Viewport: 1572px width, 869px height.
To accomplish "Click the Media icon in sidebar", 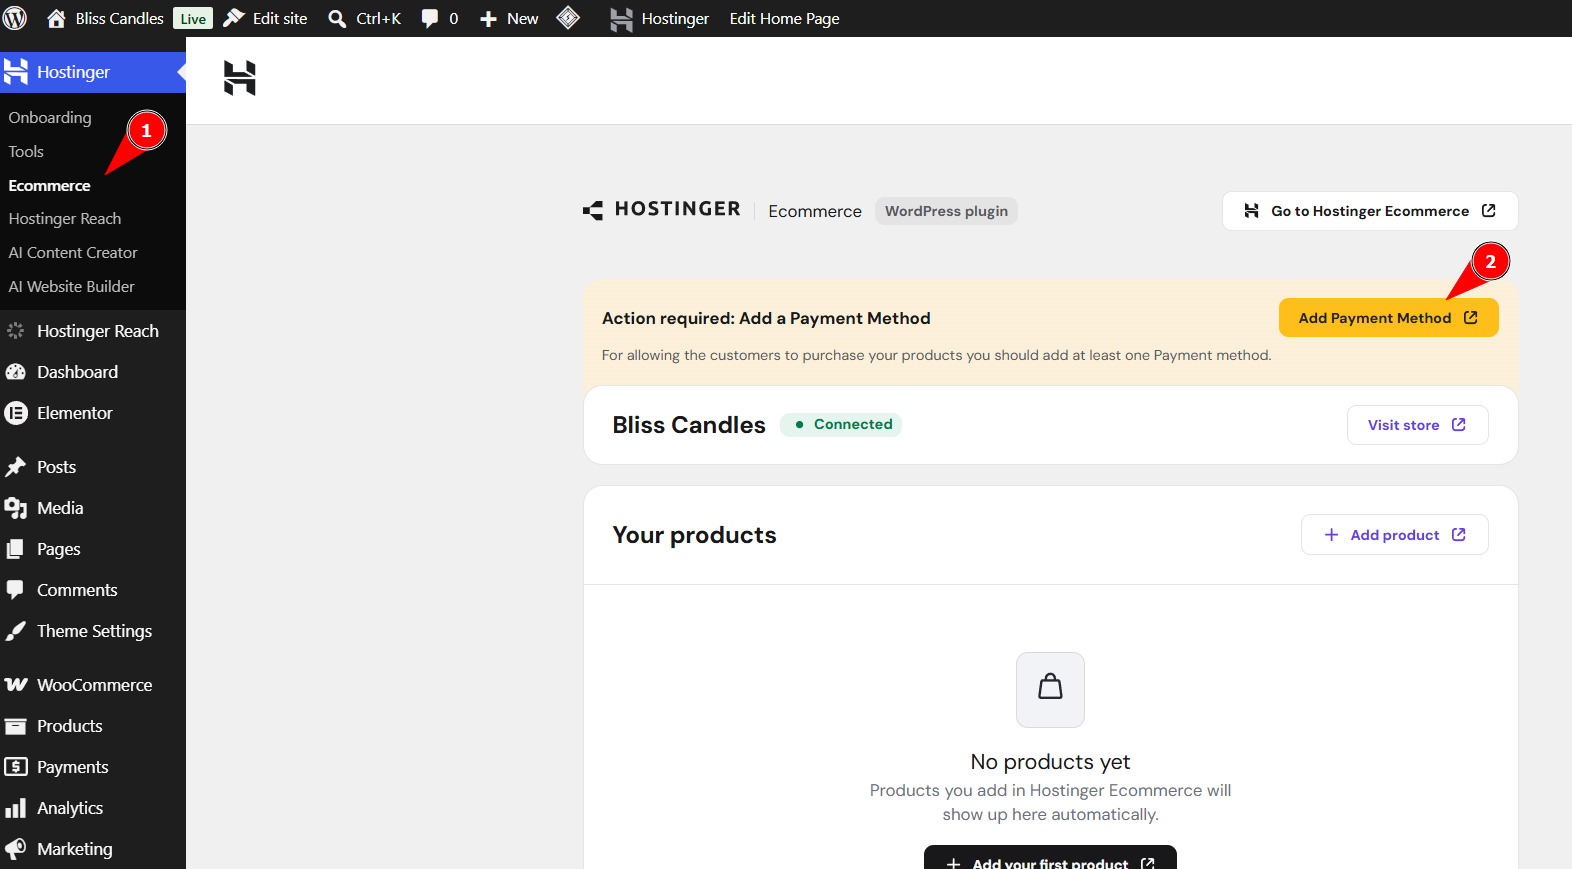I will coord(15,508).
